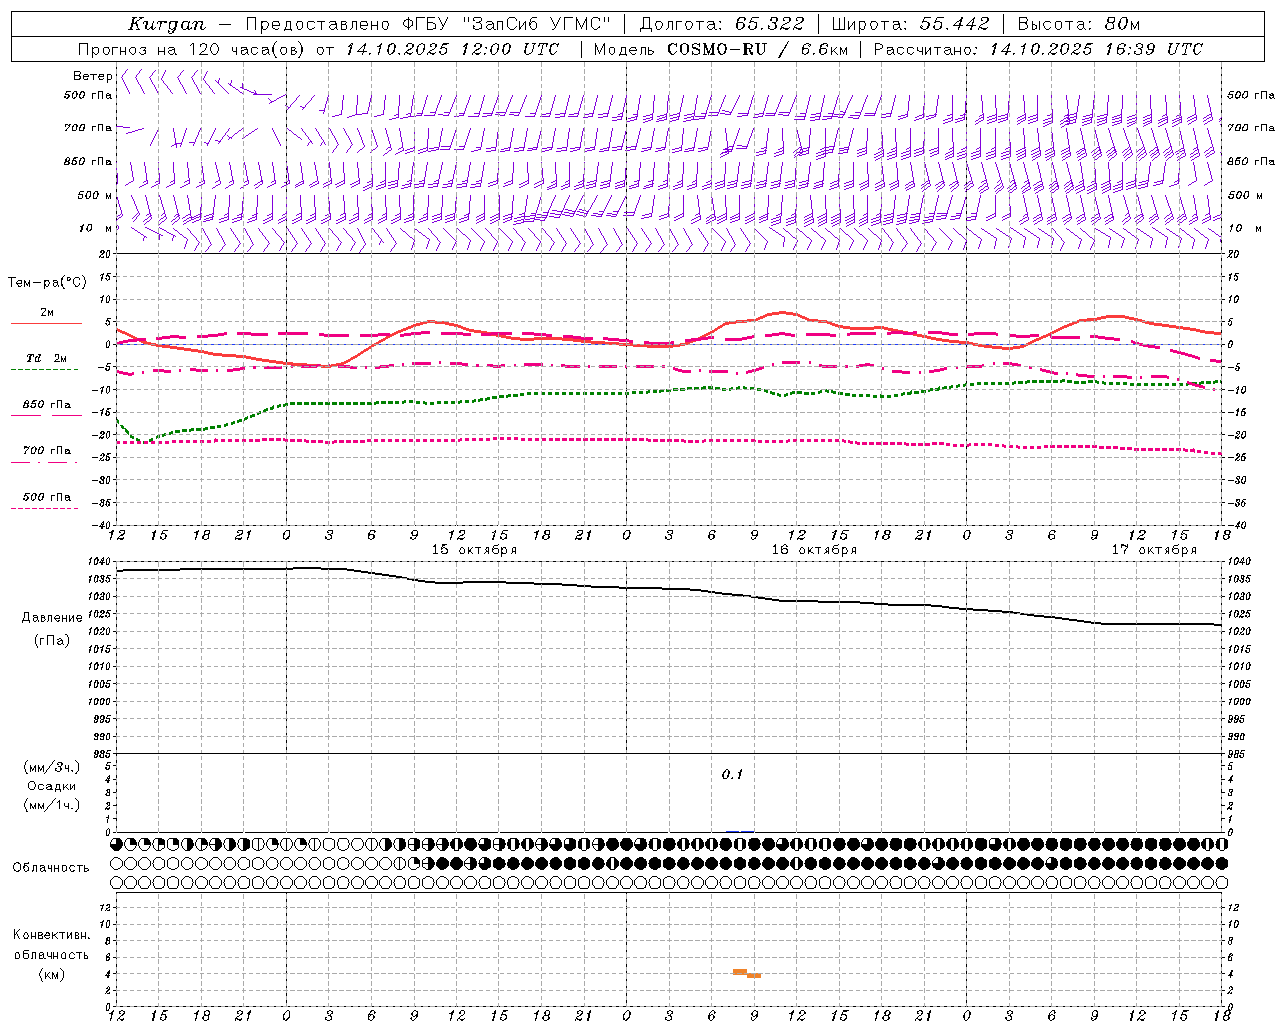Select the (гПа) unit label under Давление
The image size is (1280, 1024).
52,640
